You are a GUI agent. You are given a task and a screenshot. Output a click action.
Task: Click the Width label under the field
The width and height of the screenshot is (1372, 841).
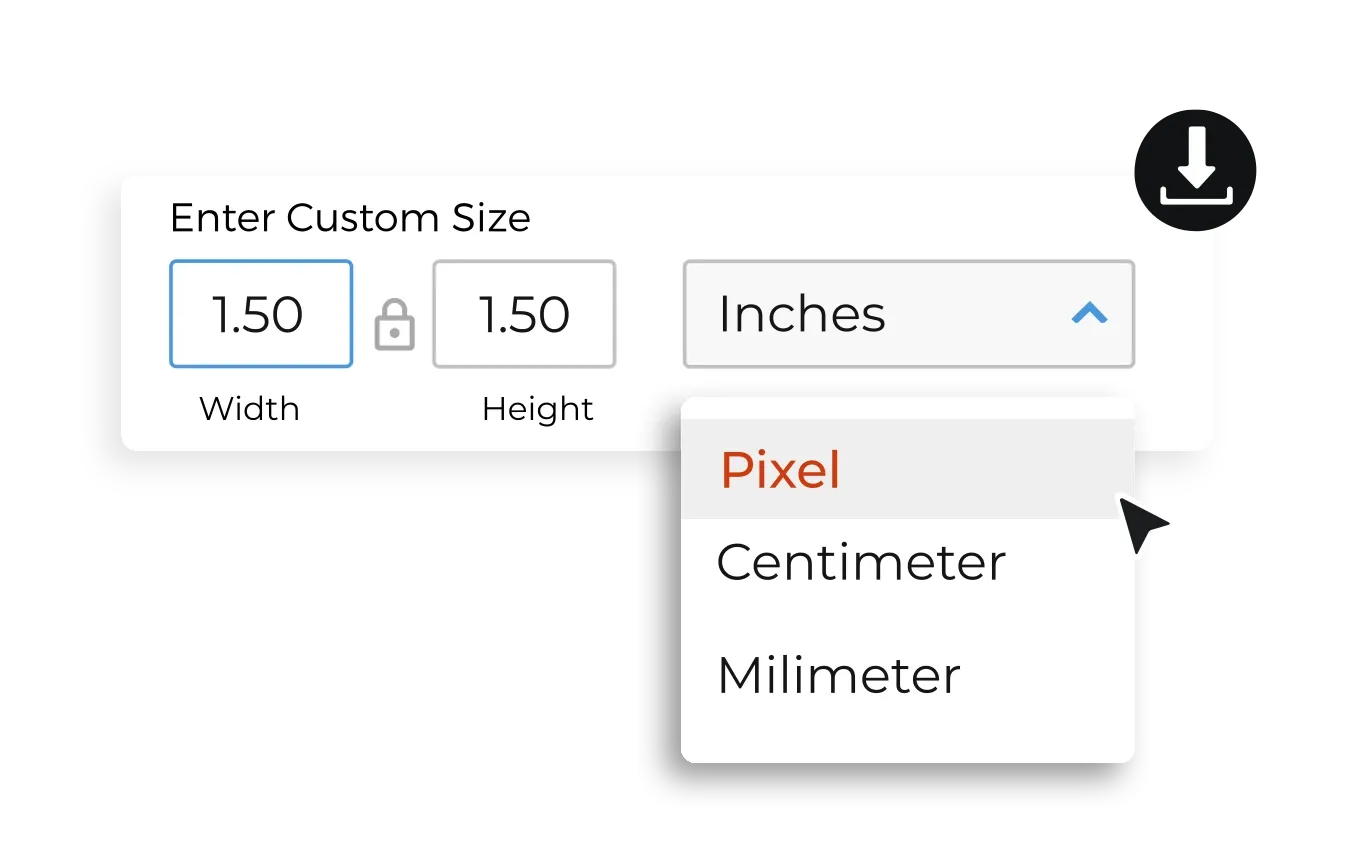[249, 409]
